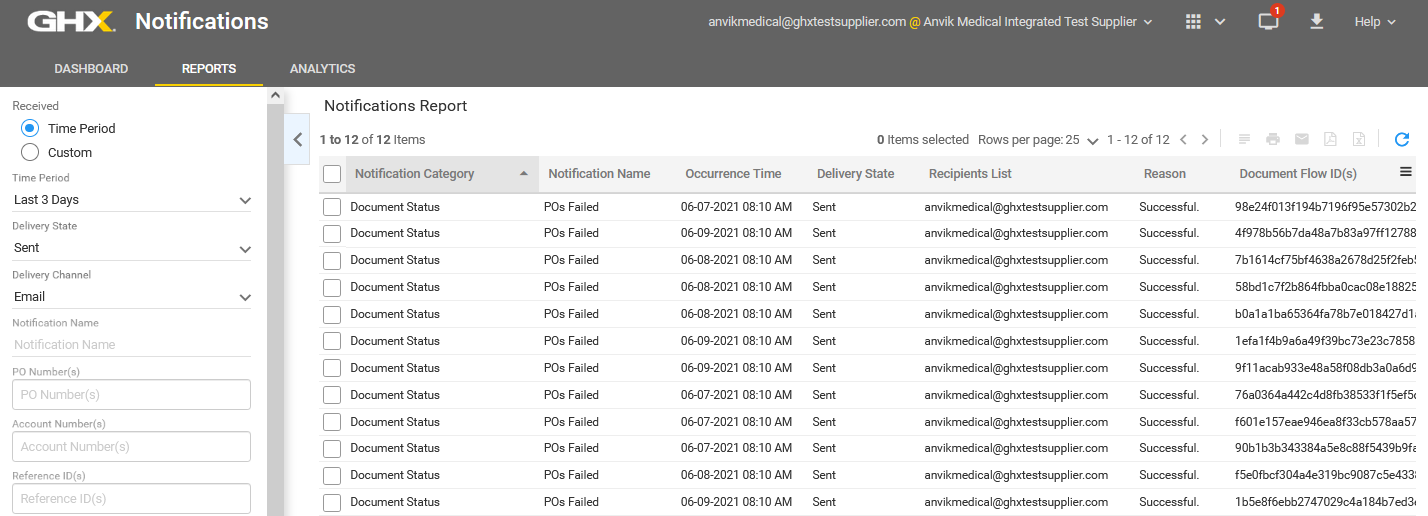The height and width of the screenshot is (516, 1428).
Task: Select the Time Period radio button
Action: point(30,129)
